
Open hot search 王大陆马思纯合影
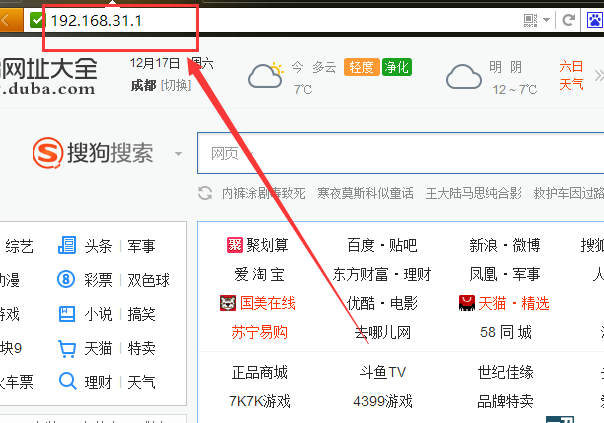tap(473, 193)
